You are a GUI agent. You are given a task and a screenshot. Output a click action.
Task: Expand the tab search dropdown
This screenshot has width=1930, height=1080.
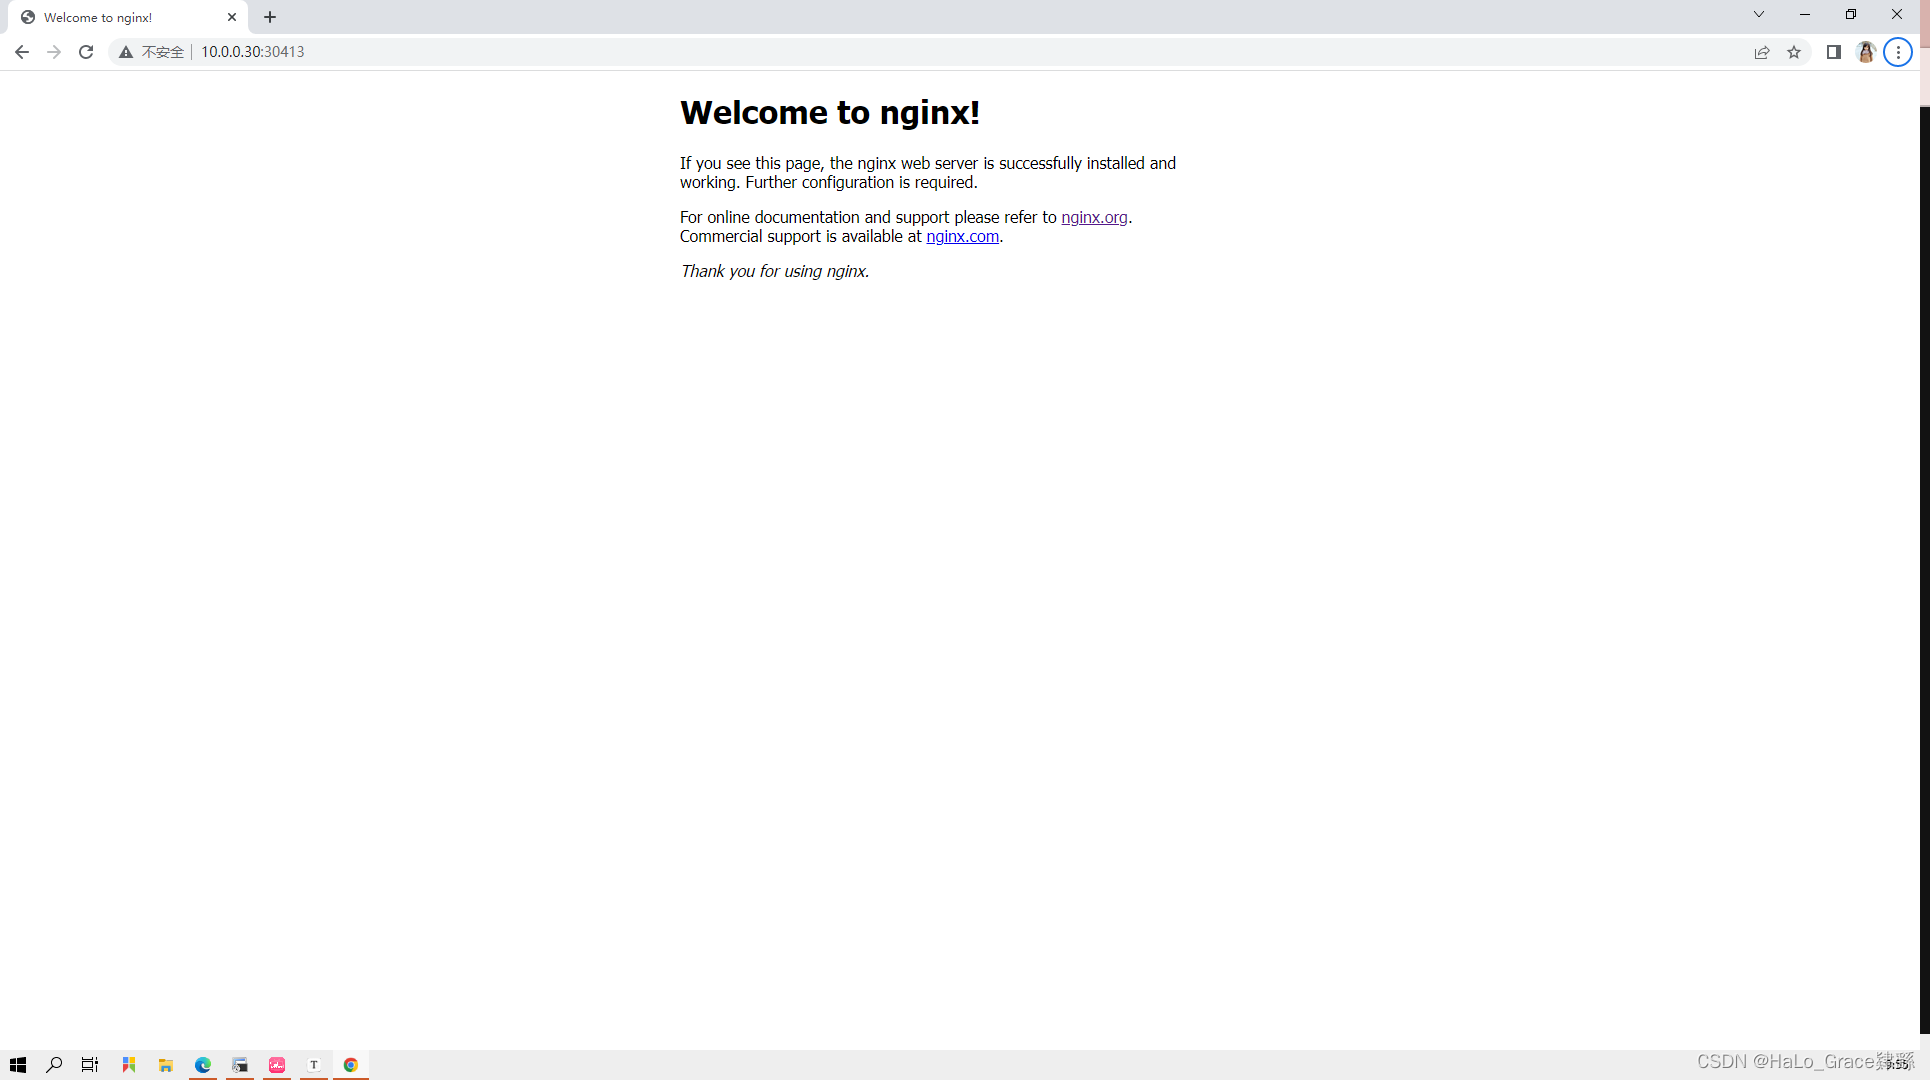[1759, 15]
